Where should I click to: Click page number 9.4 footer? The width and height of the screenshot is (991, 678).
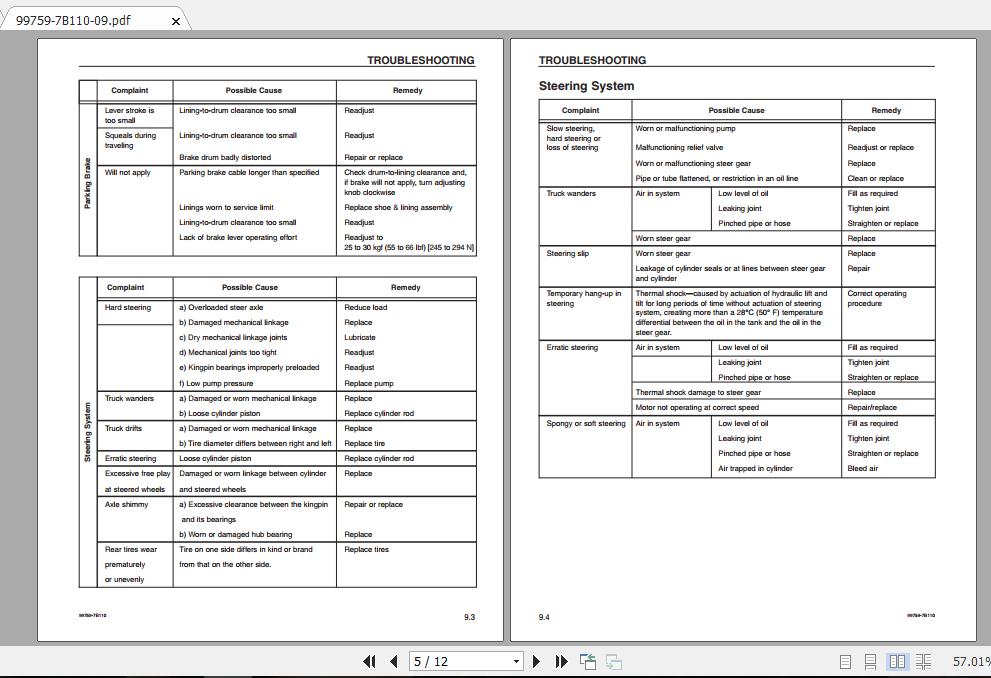coord(544,617)
